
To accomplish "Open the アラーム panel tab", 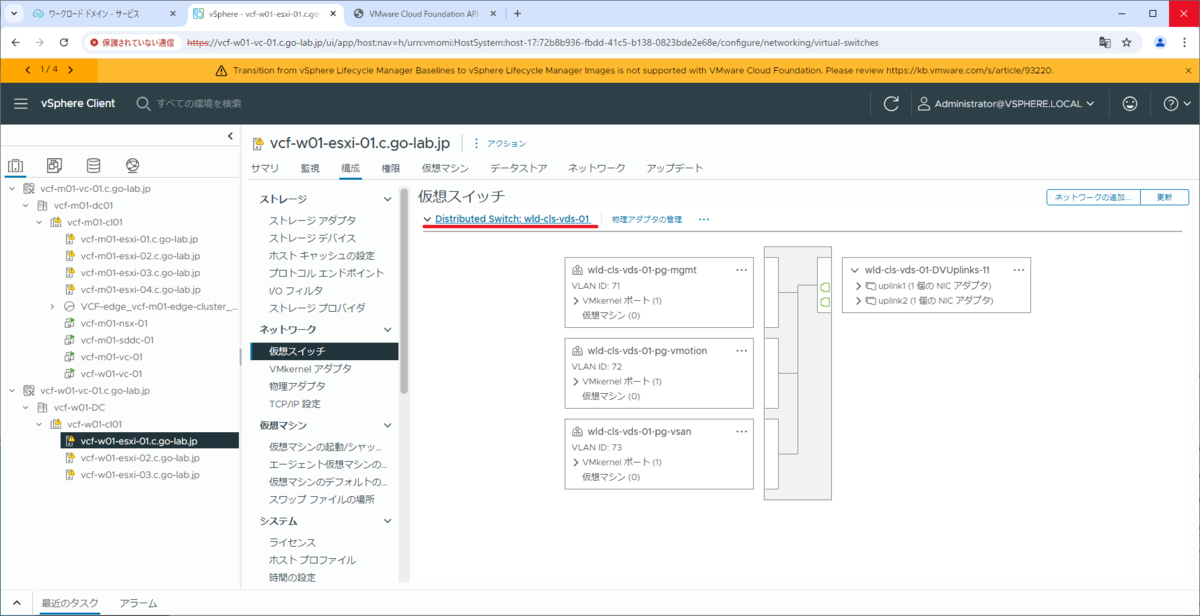I will tap(138, 603).
